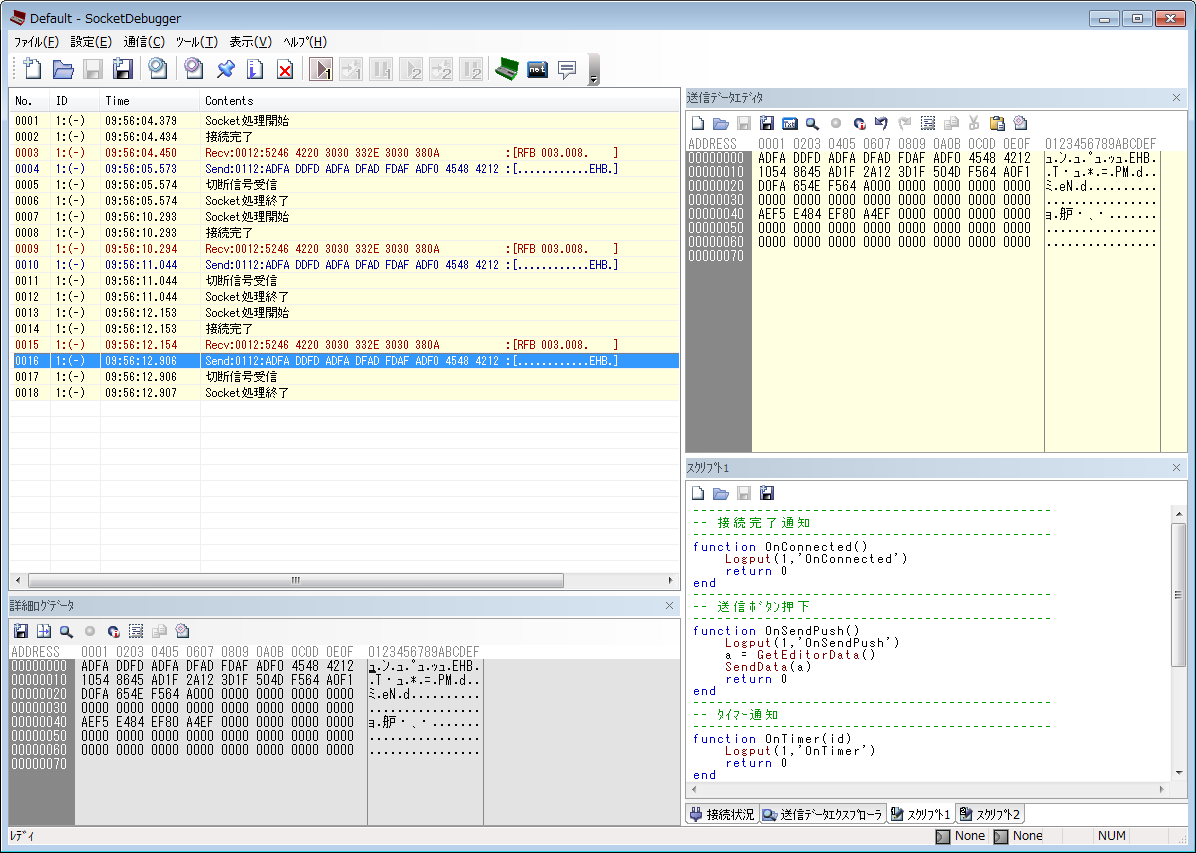This screenshot has height=853, width=1196.
Task: Click the script editor vertical scrollbar up arrow
Action: (1179, 514)
